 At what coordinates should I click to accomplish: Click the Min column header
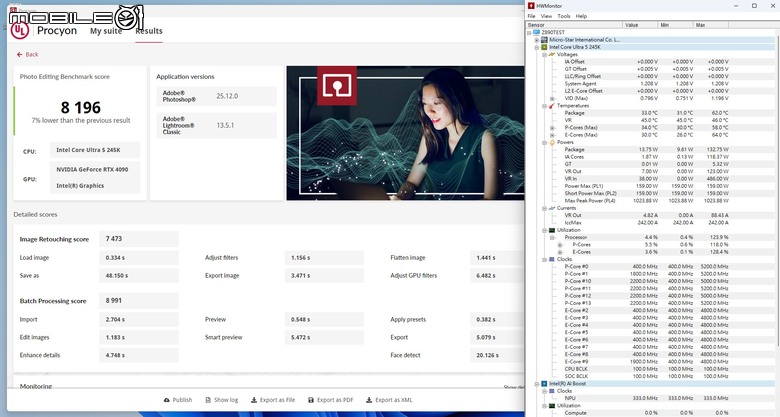point(676,25)
